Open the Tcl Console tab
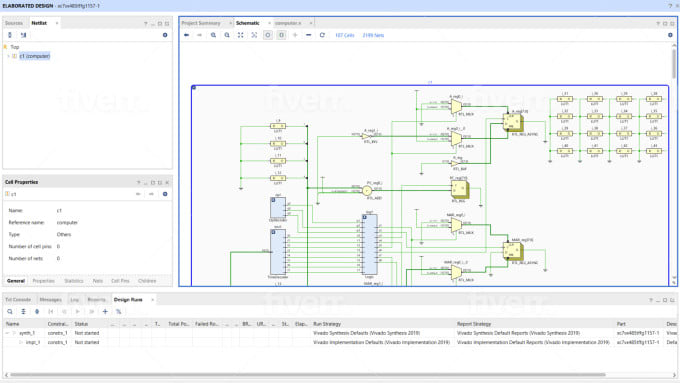680x383 pixels. [x=18, y=300]
